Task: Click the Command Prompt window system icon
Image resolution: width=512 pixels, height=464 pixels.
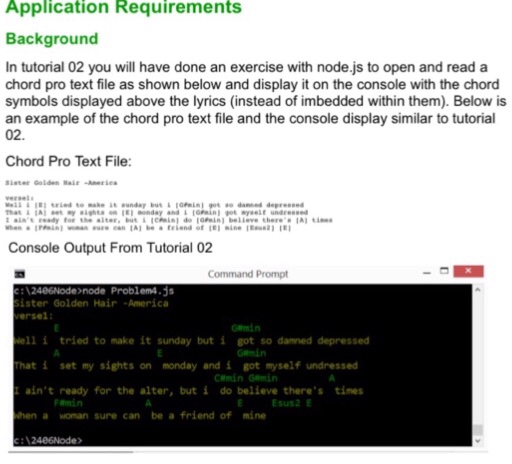Action: point(20,274)
